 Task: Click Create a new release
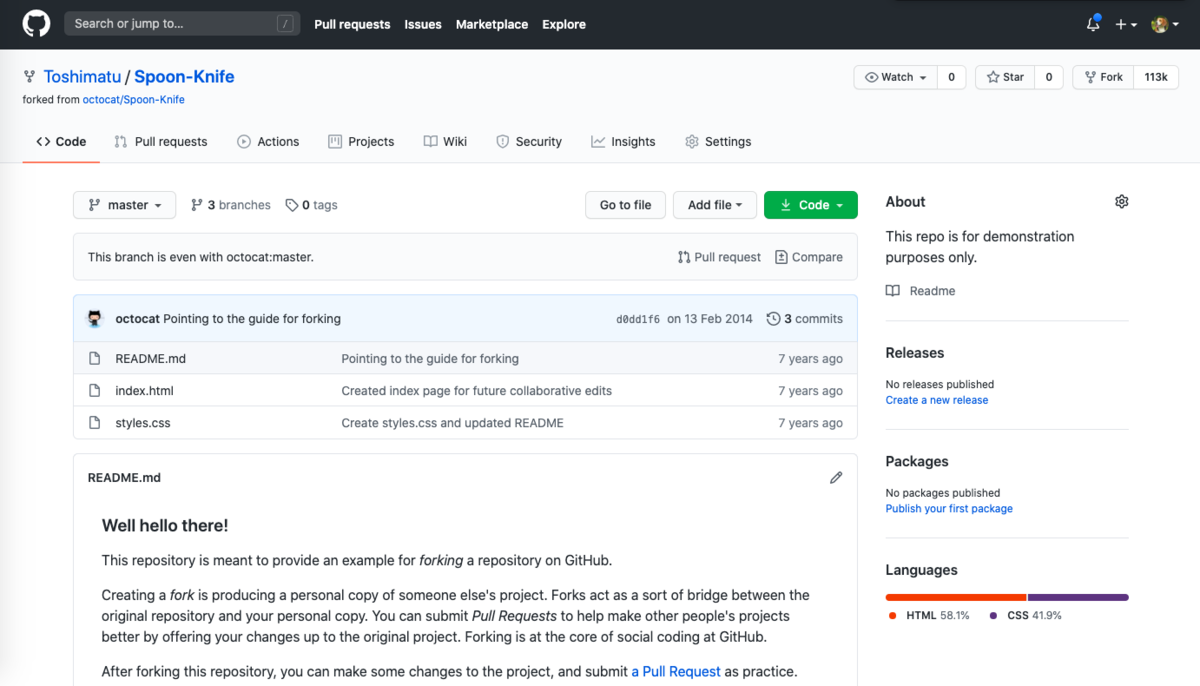click(937, 400)
